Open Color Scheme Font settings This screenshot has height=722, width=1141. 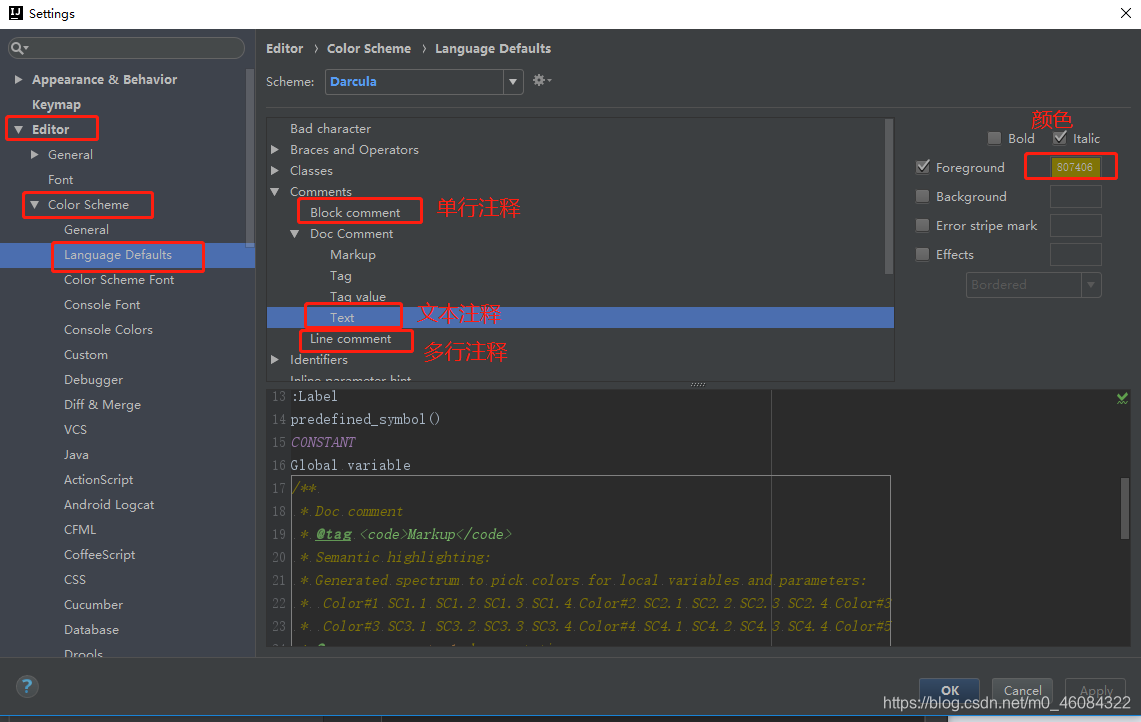click(x=119, y=279)
